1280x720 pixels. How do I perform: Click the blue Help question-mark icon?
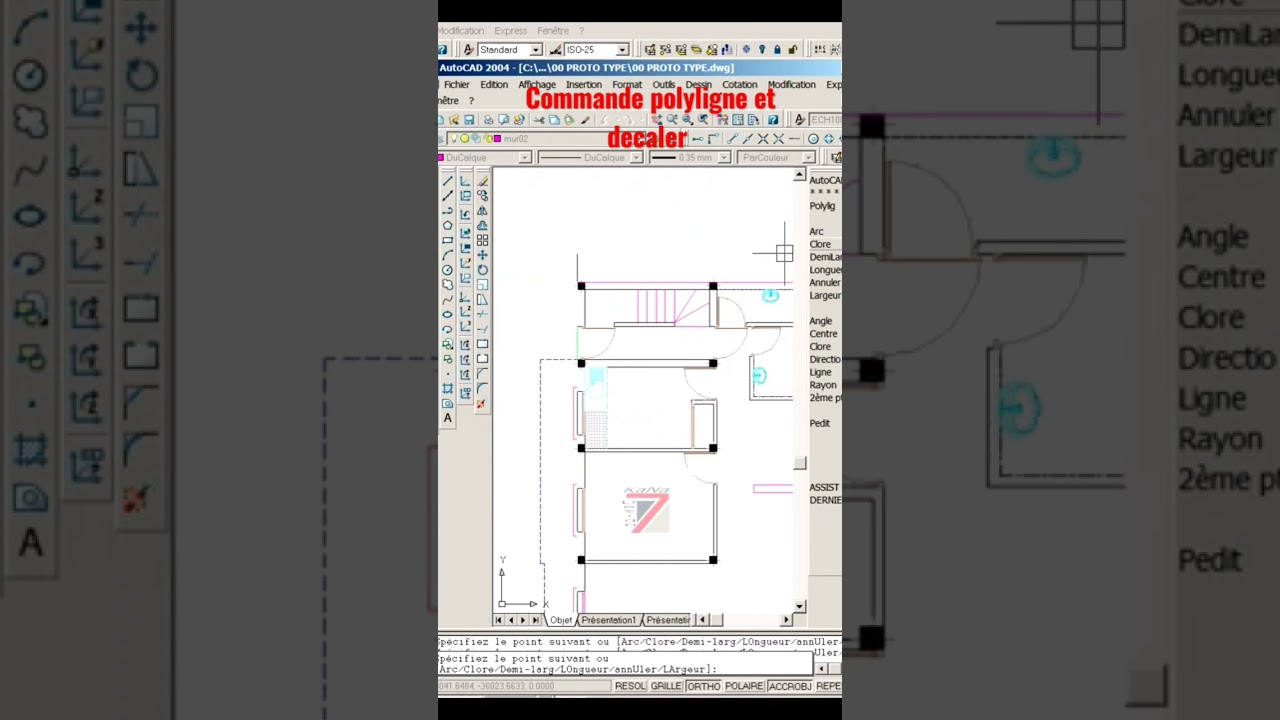pos(773,120)
